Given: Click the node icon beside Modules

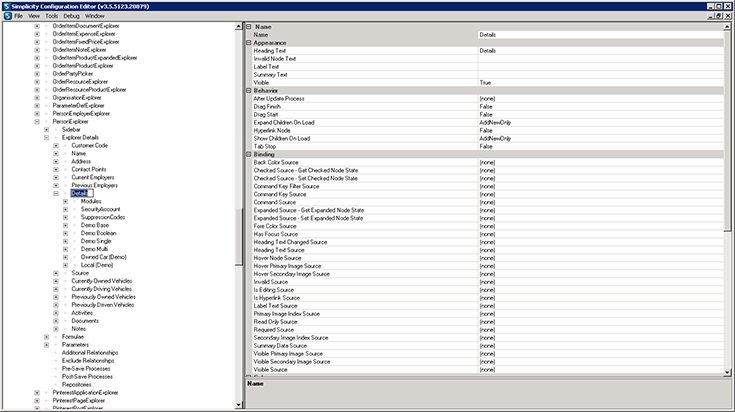Looking at the screenshot, I should [x=75, y=201].
